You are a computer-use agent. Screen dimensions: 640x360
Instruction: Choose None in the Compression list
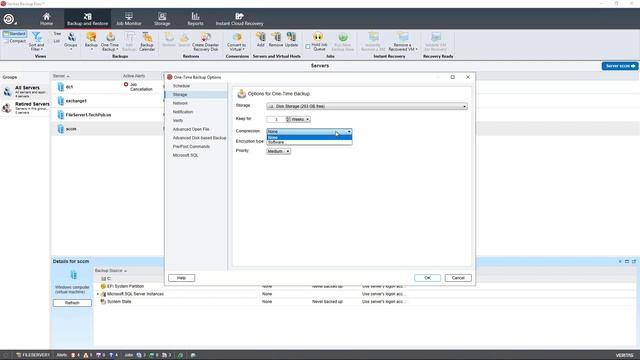[309, 138]
